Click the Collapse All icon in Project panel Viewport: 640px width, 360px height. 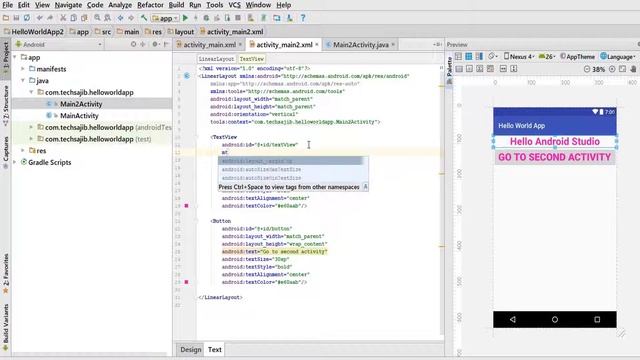[143, 44]
